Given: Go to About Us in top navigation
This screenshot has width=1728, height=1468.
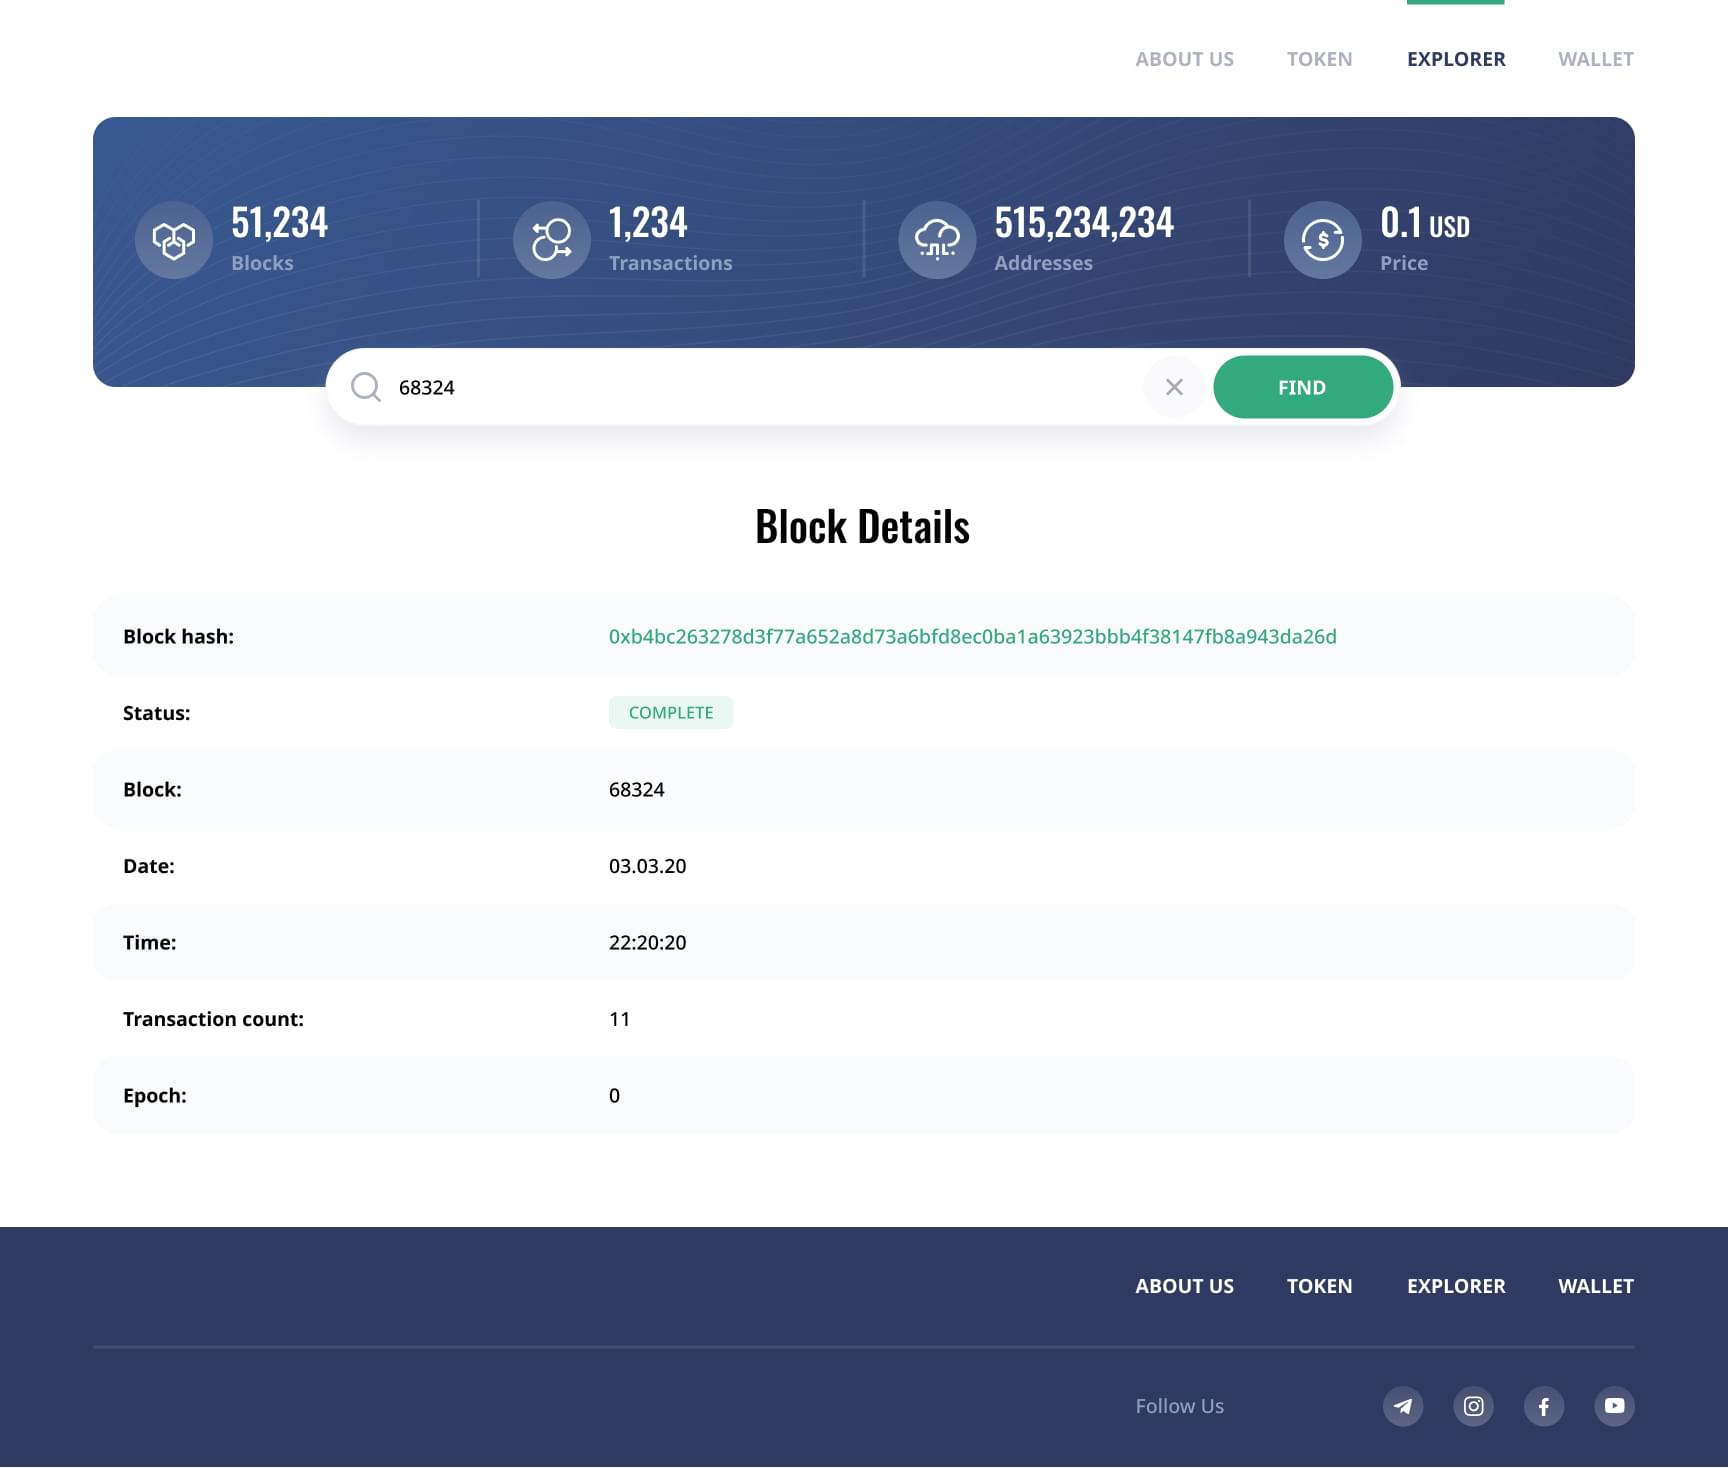Looking at the screenshot, I should (x=1184, y=59).
